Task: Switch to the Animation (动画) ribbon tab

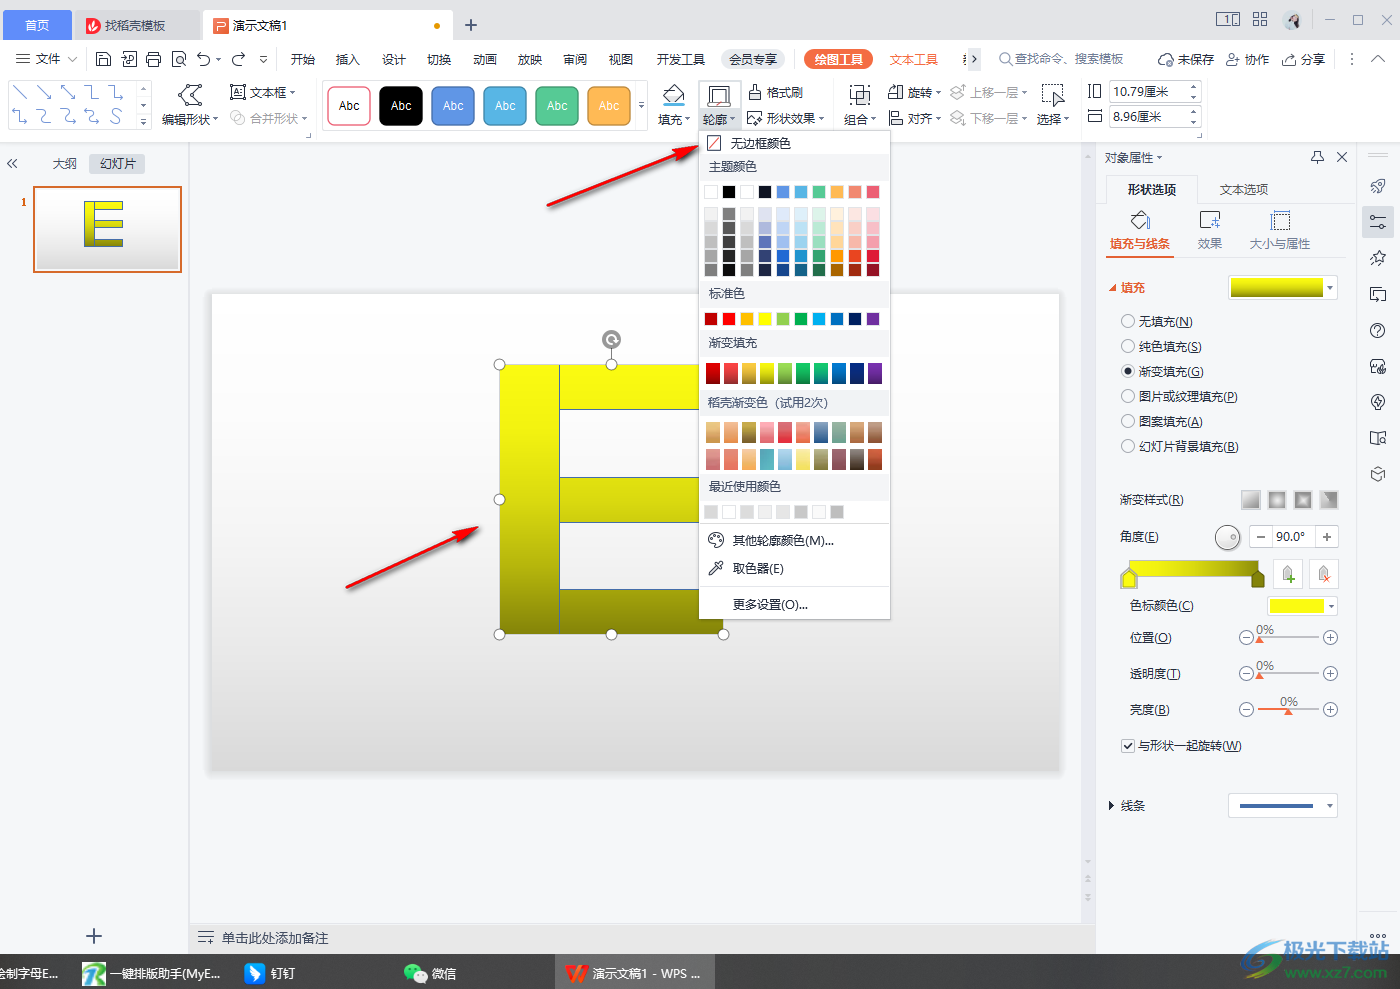Action: [x=485, y=59]
